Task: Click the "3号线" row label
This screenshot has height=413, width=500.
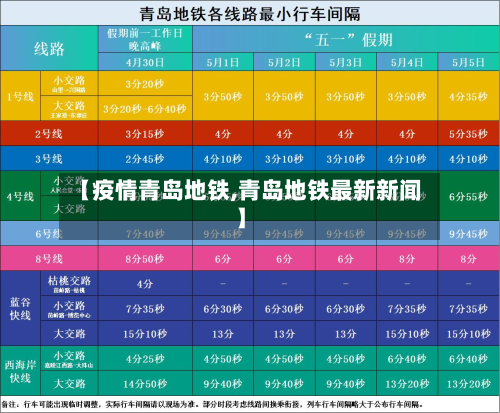Action: (49, 158)
